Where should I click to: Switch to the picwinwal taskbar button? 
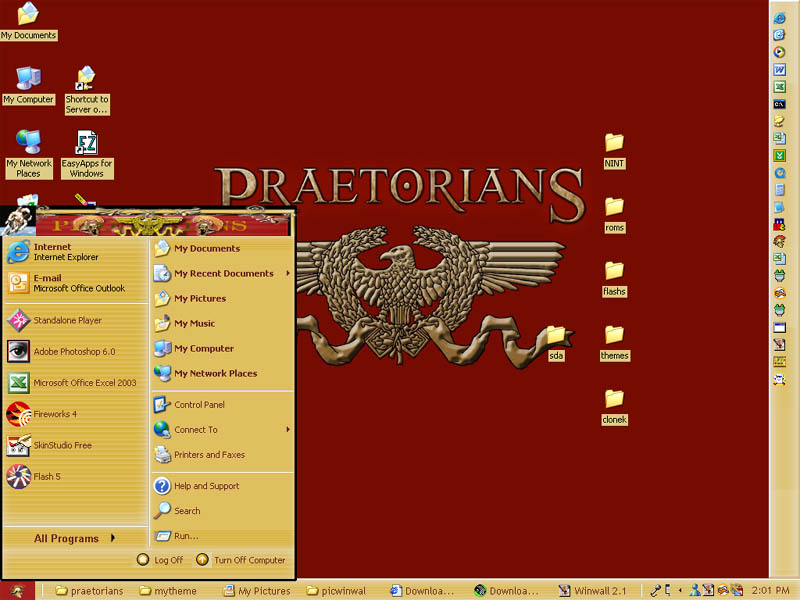336,591
